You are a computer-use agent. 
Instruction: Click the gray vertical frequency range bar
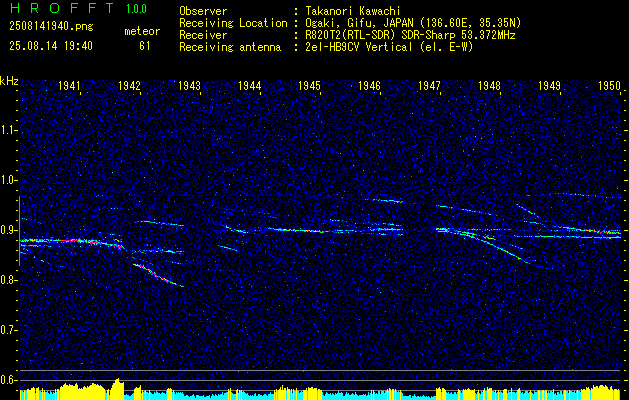(20, 231)
